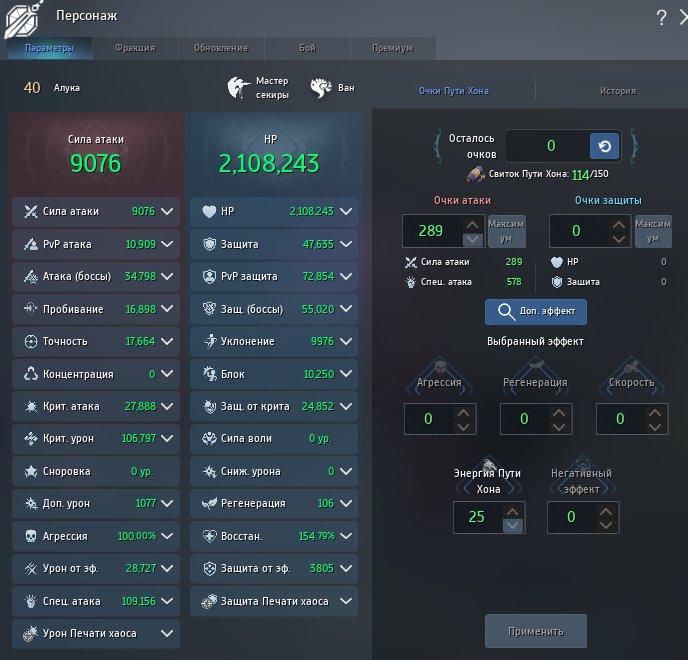Click the Ван faction dragon icon
The width and height of the screenshot is (688, 660).
click(320, 88)
